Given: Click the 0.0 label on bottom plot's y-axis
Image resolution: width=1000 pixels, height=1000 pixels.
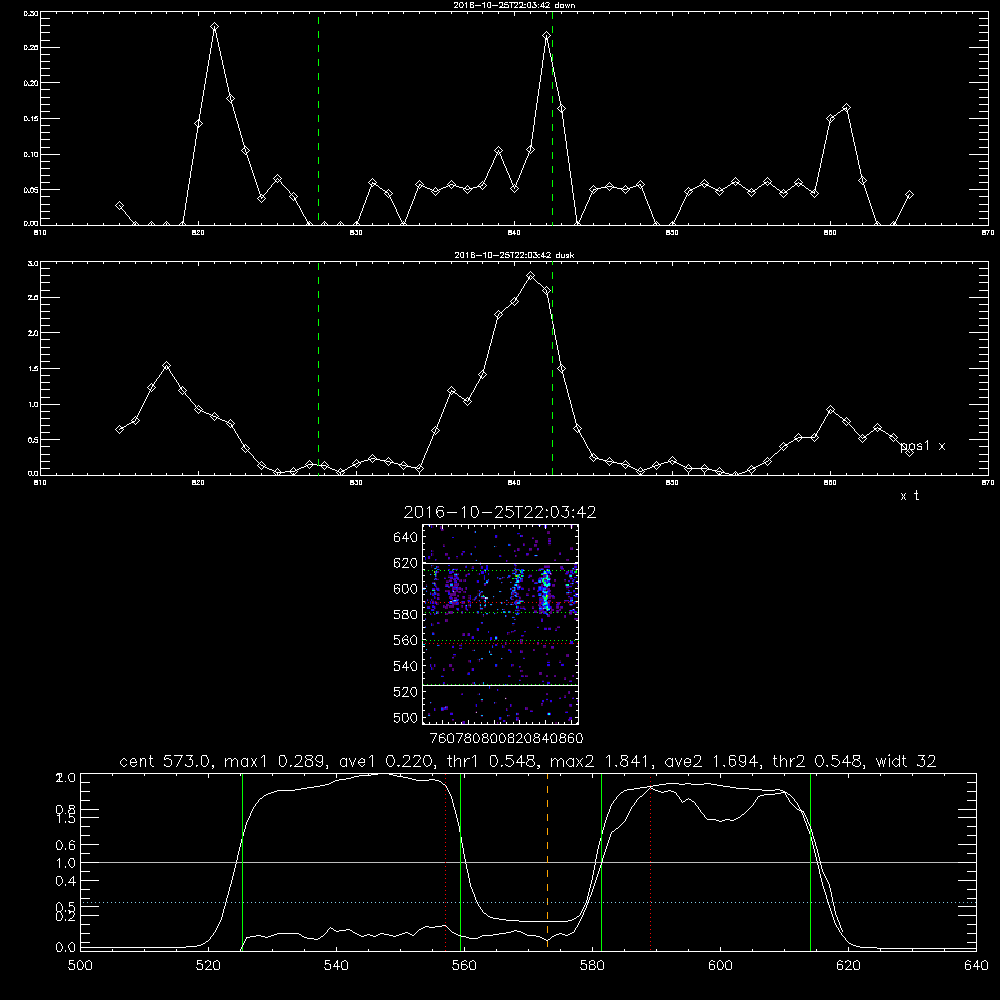Looking at the screenshot, I should pyautogui.click(x=66, y=948).
